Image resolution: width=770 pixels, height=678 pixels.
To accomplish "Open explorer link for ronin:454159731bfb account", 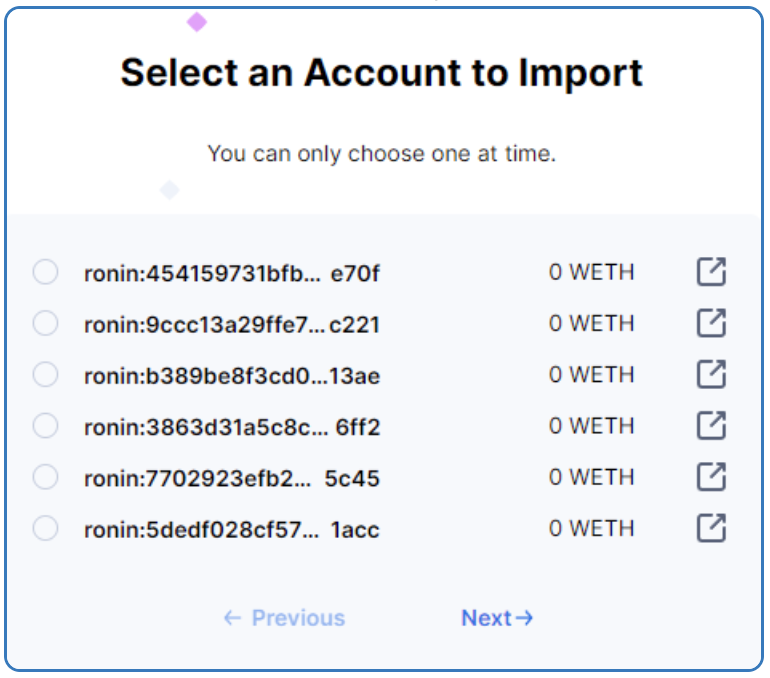I will pos(711,272).
